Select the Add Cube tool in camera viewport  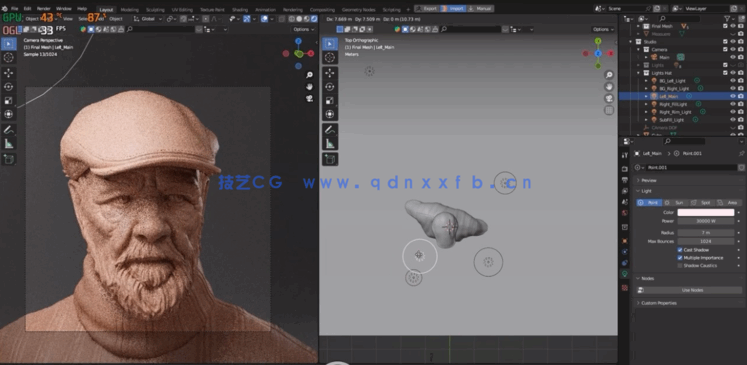(x=9, y=159)
